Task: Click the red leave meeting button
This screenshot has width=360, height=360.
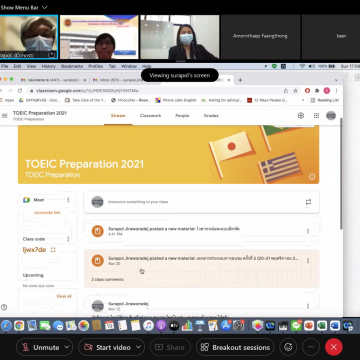Action: point(334,347)
